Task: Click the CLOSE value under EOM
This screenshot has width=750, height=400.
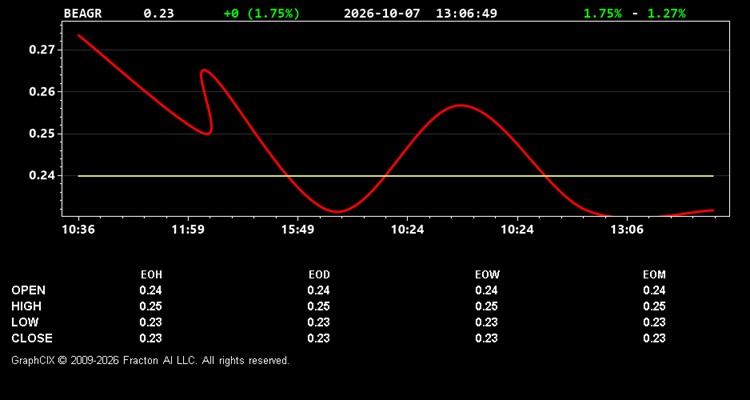Action: pos(654,338)
